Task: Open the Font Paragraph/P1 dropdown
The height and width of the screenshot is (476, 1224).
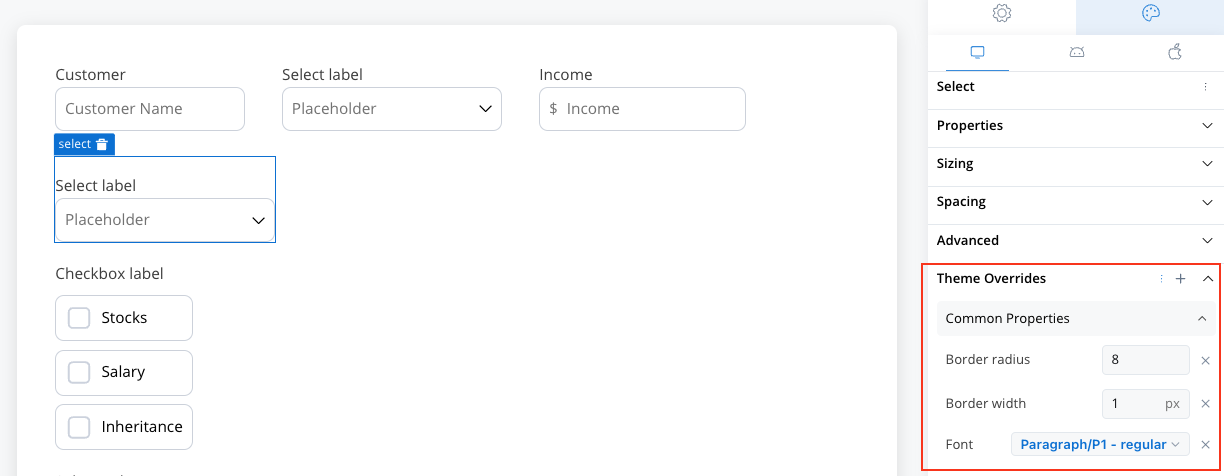Action: [x=1100, y=445]
